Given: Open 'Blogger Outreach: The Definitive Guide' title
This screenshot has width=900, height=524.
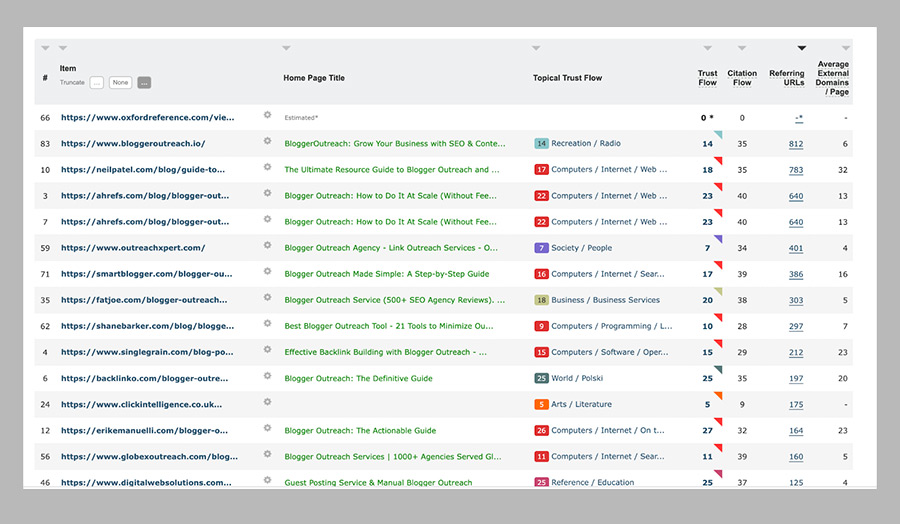Looking at the screenshot, I should [358, 379].
